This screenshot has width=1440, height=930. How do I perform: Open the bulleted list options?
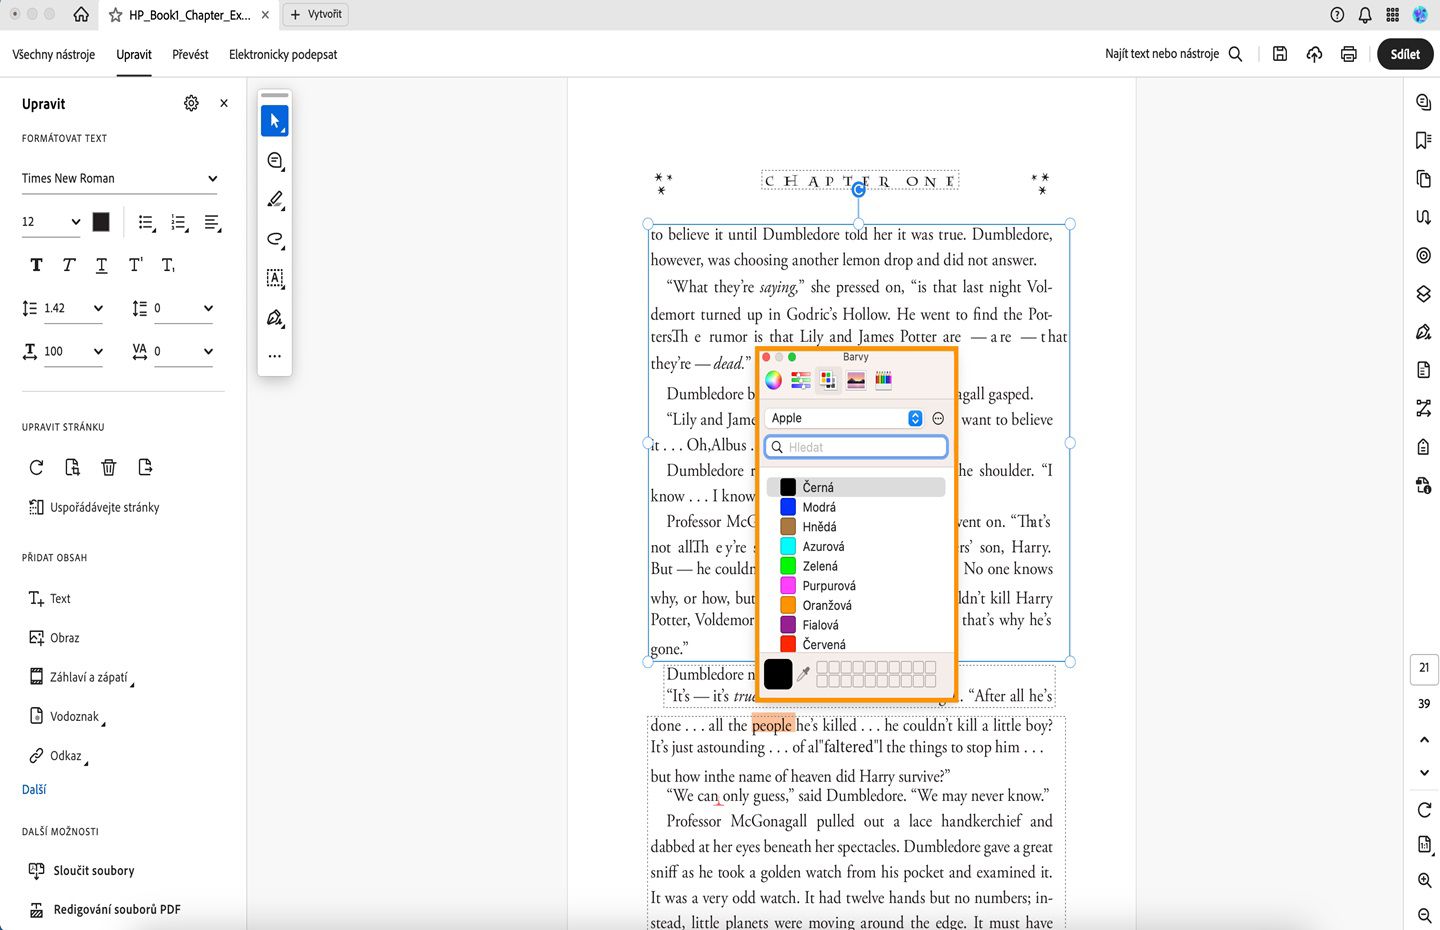point(147,223)
